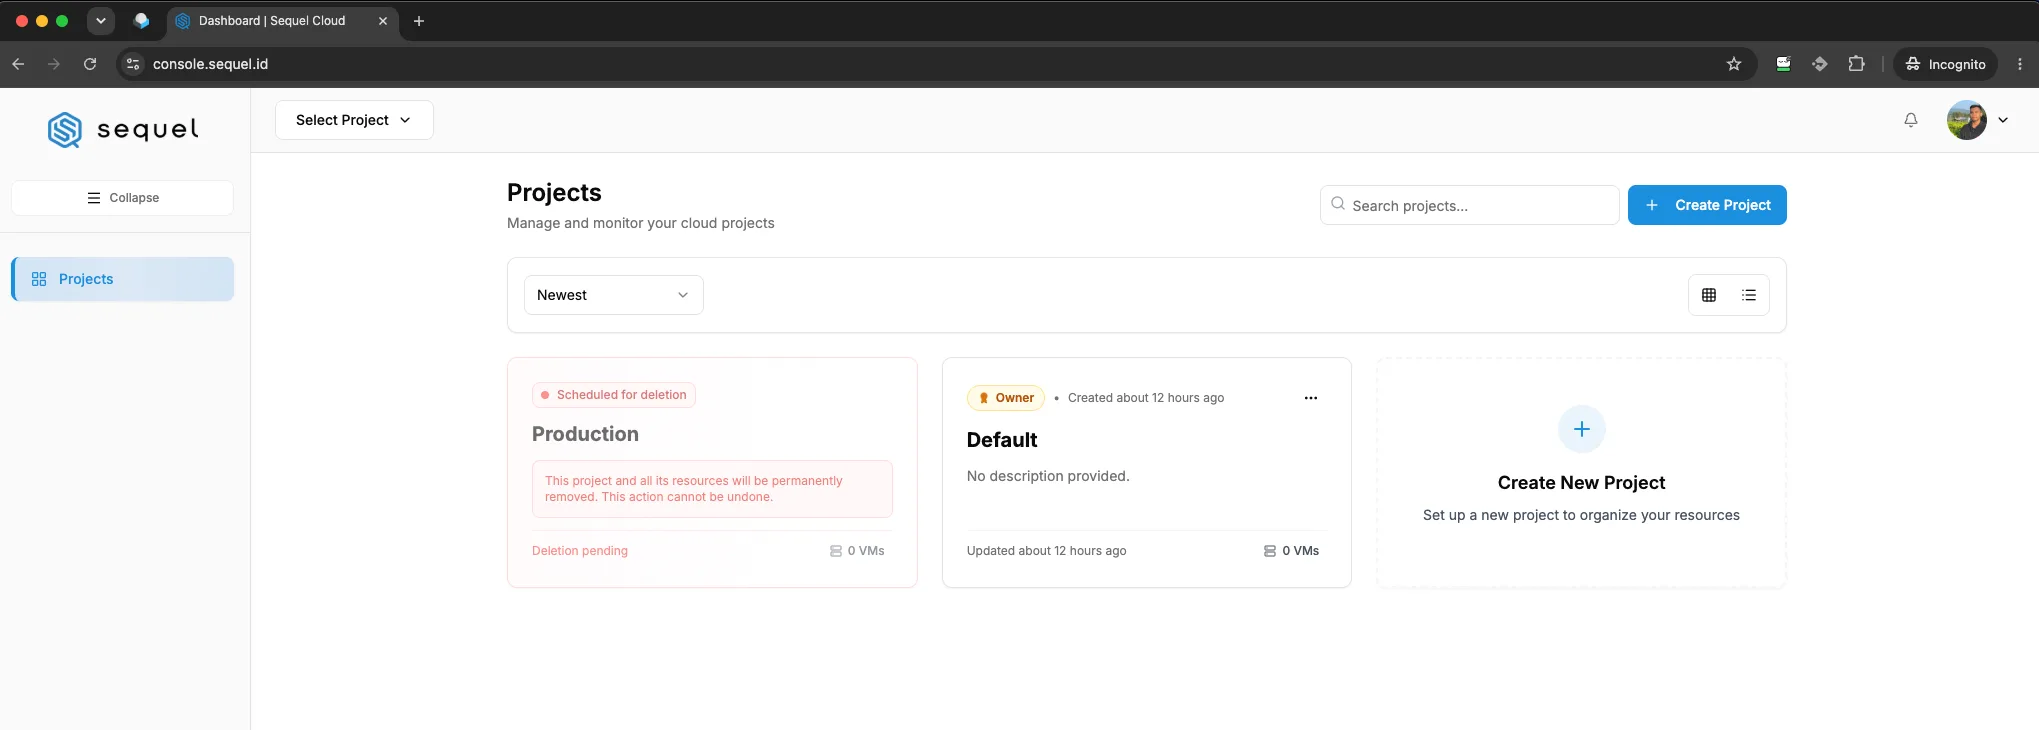Expand the Select Project dropdown

[354, 120]
